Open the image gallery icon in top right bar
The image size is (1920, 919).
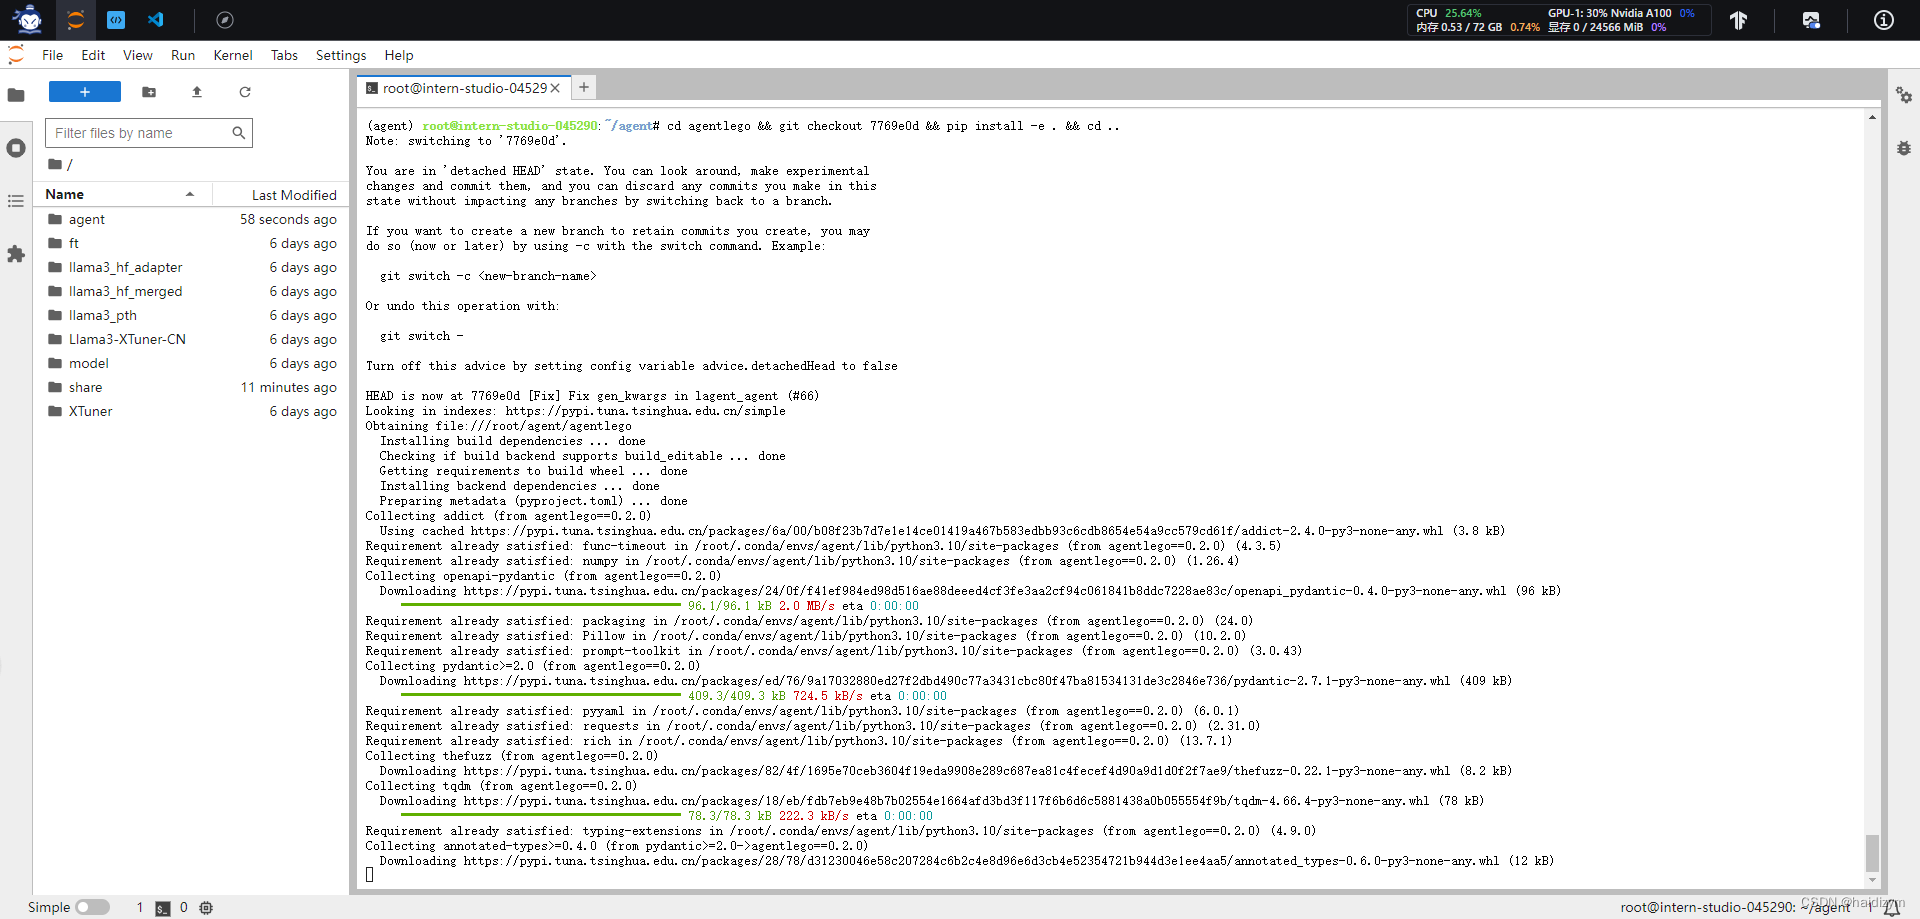coord(1811,20)
